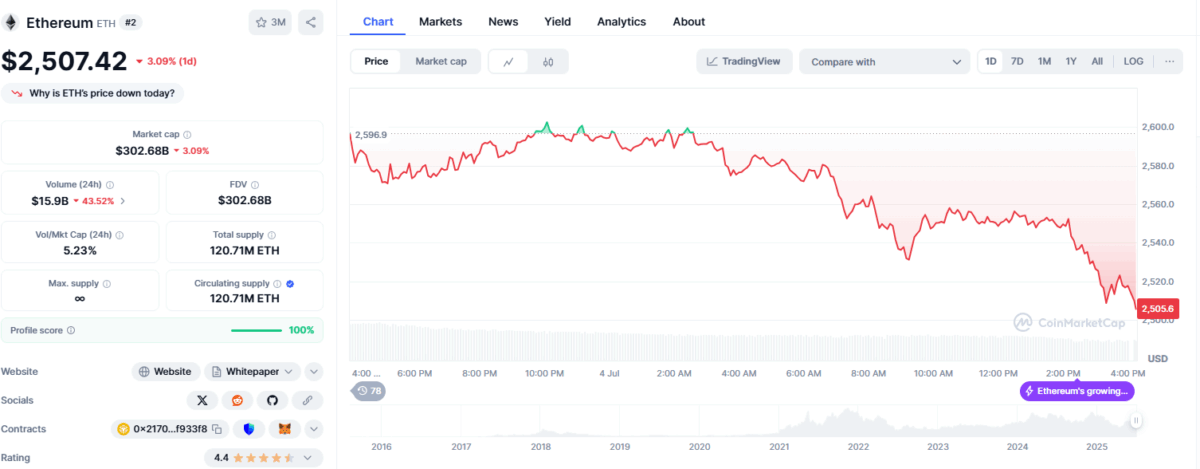
Task: Open the Reddit social link
Action: (237, 400)
